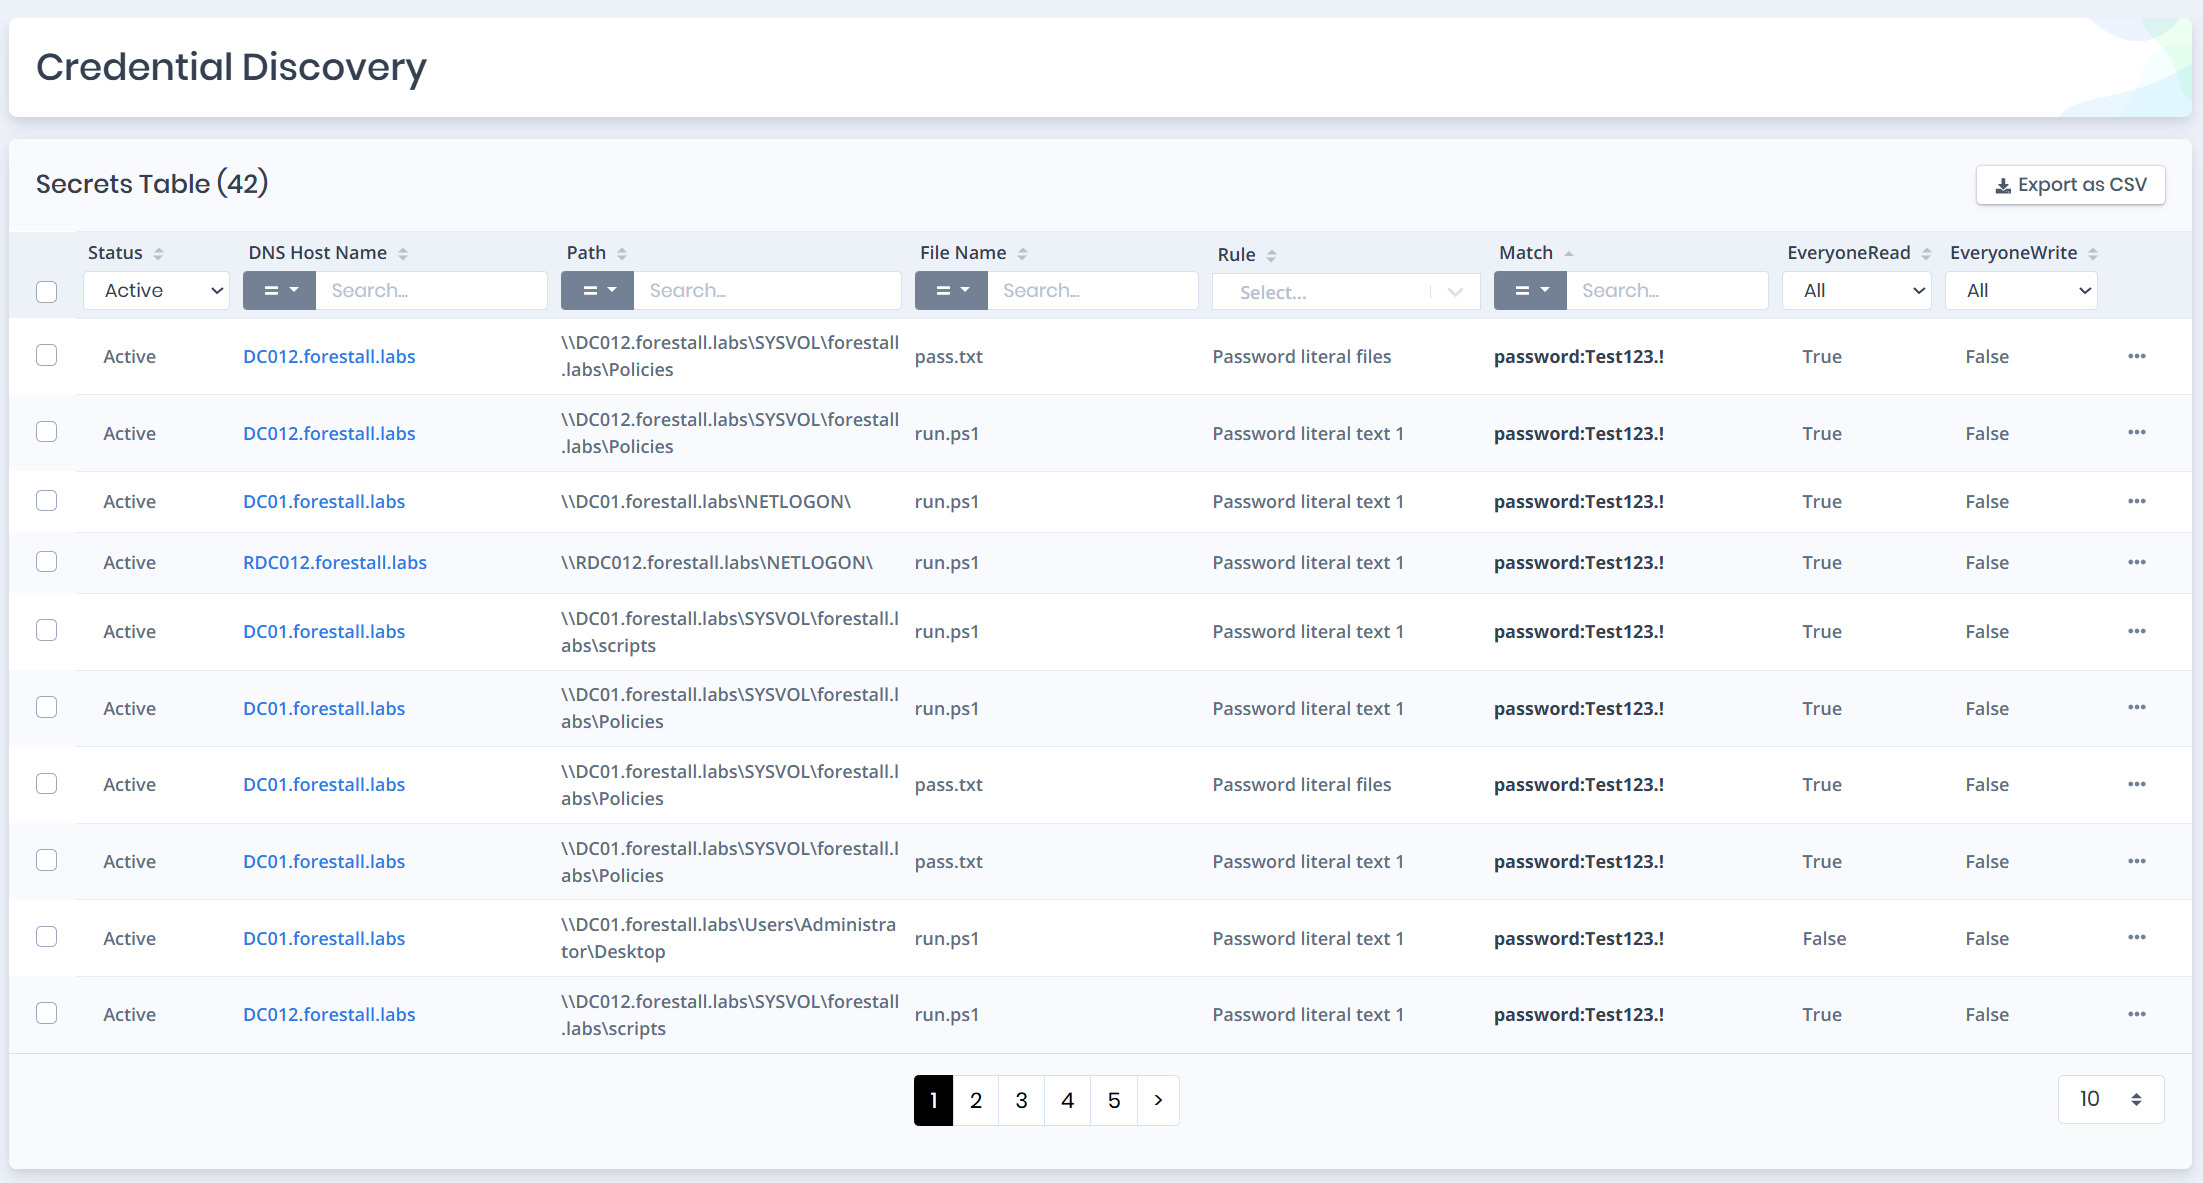Open actions for Administrator Desktop run.ps1 row
Image resolution: width=2203 pixels, height=1183 pixels.
[2137, 937]
